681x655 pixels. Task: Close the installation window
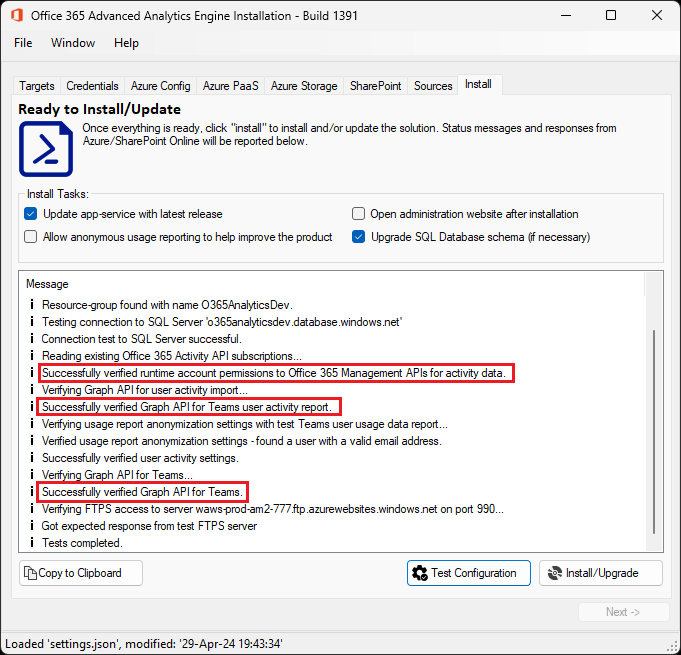tap(657, 15)
